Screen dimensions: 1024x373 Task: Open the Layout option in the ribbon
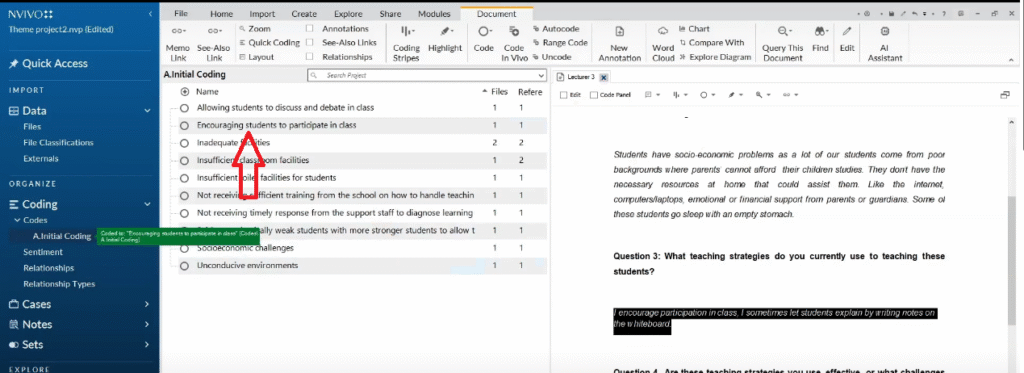coord(257,57)
